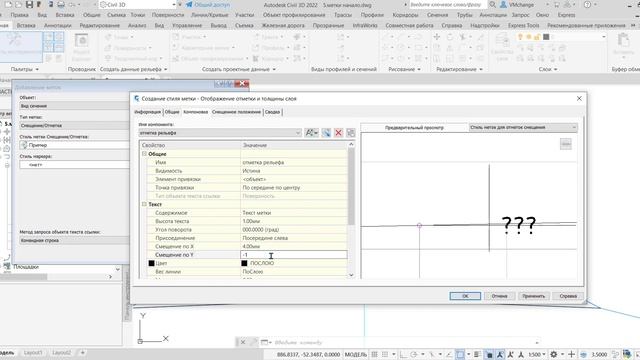Switch to the Layout1 tab

(33, 353)
